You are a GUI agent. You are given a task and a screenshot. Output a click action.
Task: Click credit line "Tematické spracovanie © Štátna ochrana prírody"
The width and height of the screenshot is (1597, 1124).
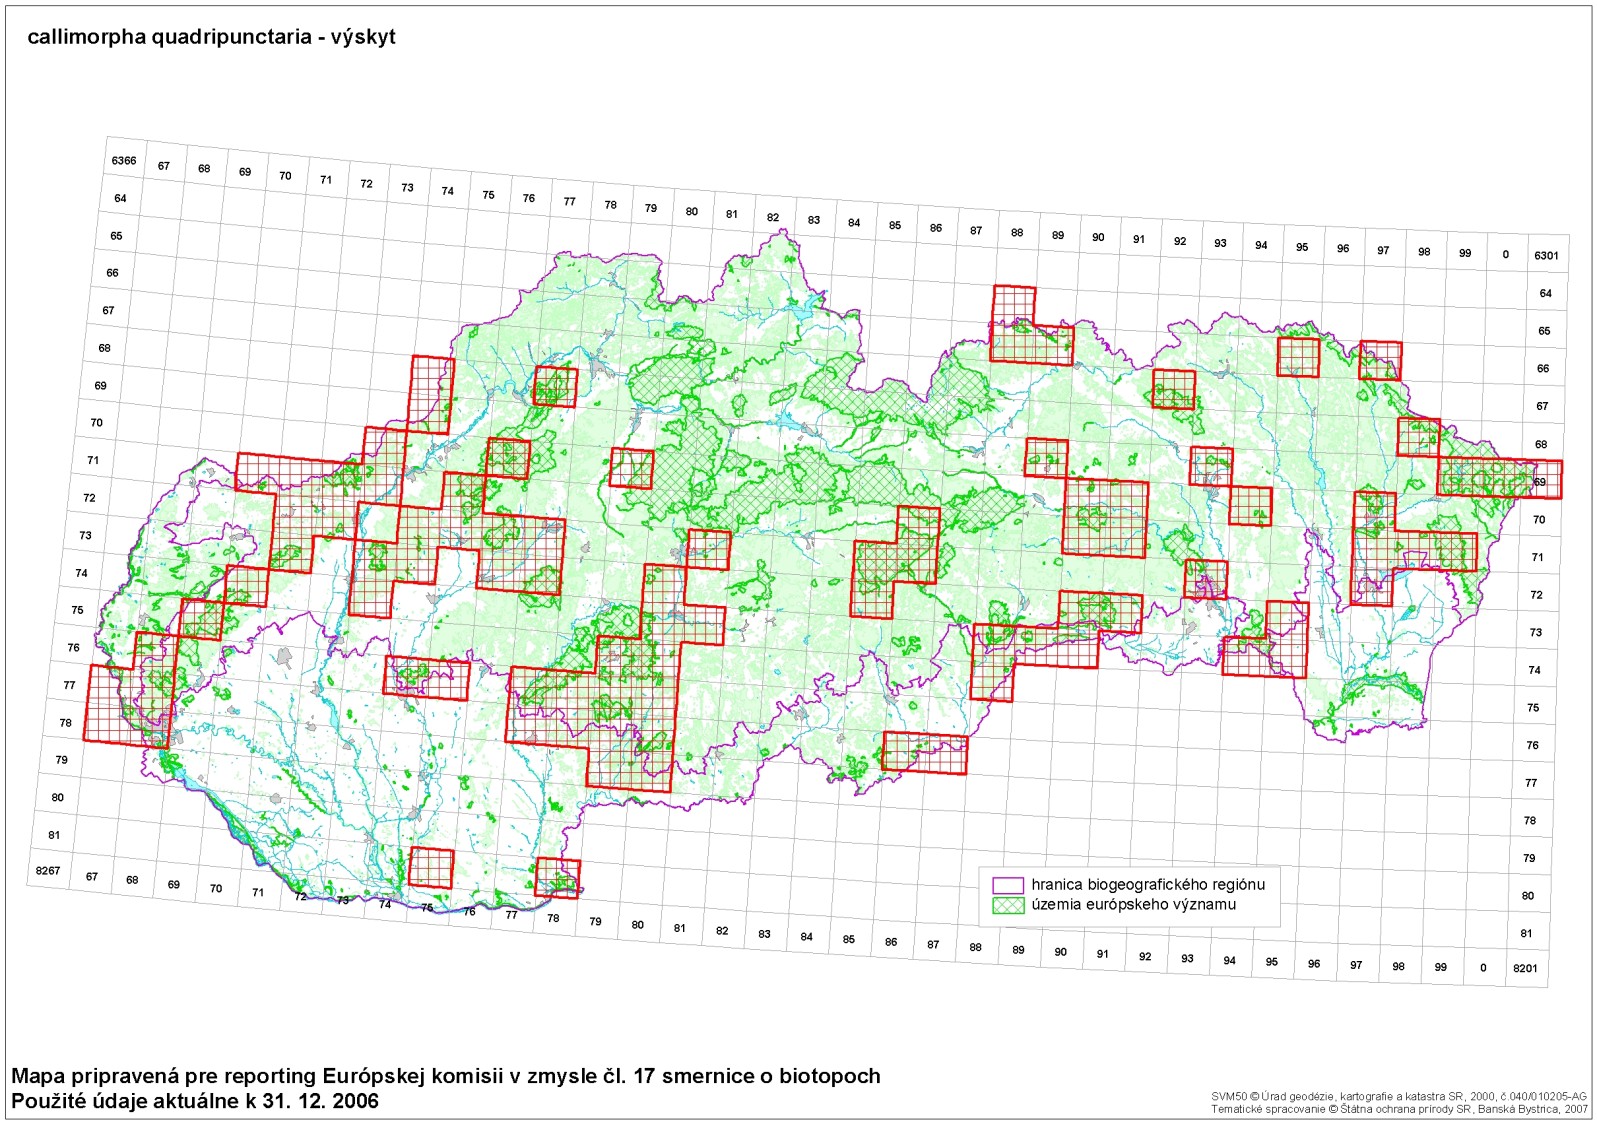click(x=1399, y=1109)
